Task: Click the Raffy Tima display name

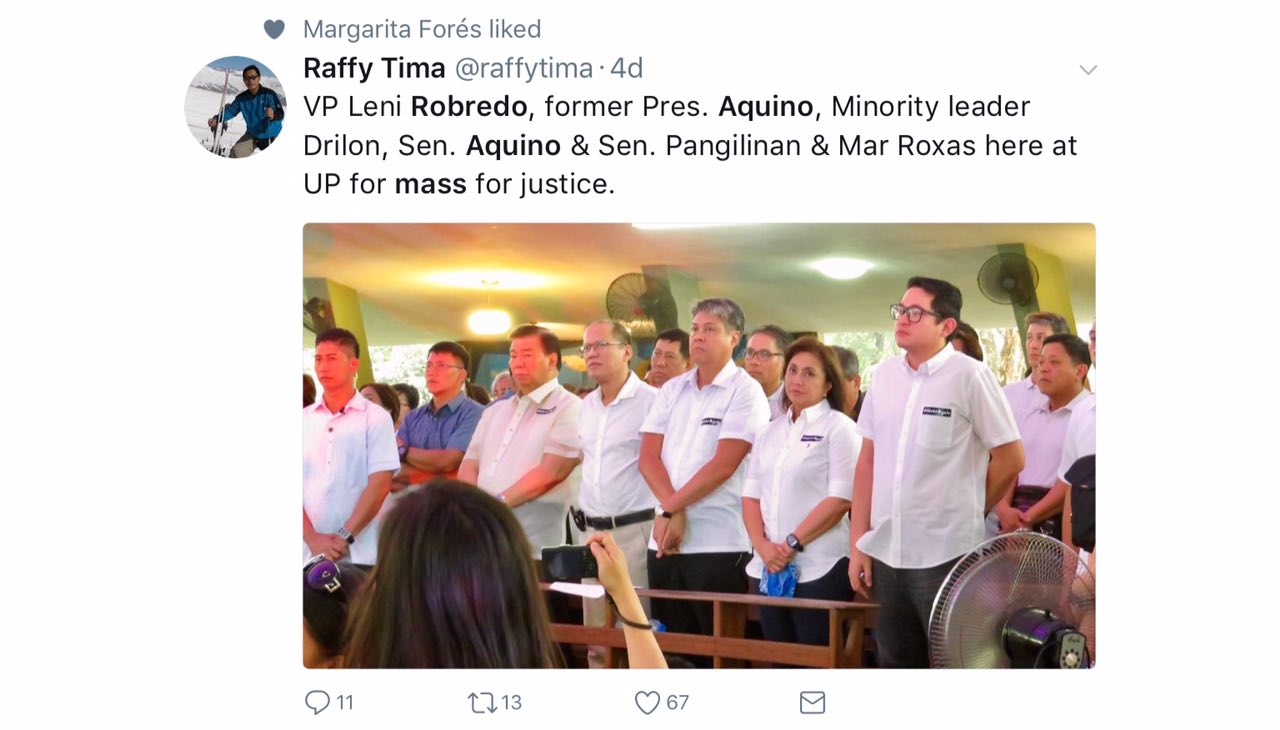Action: (x=374, y=68)
